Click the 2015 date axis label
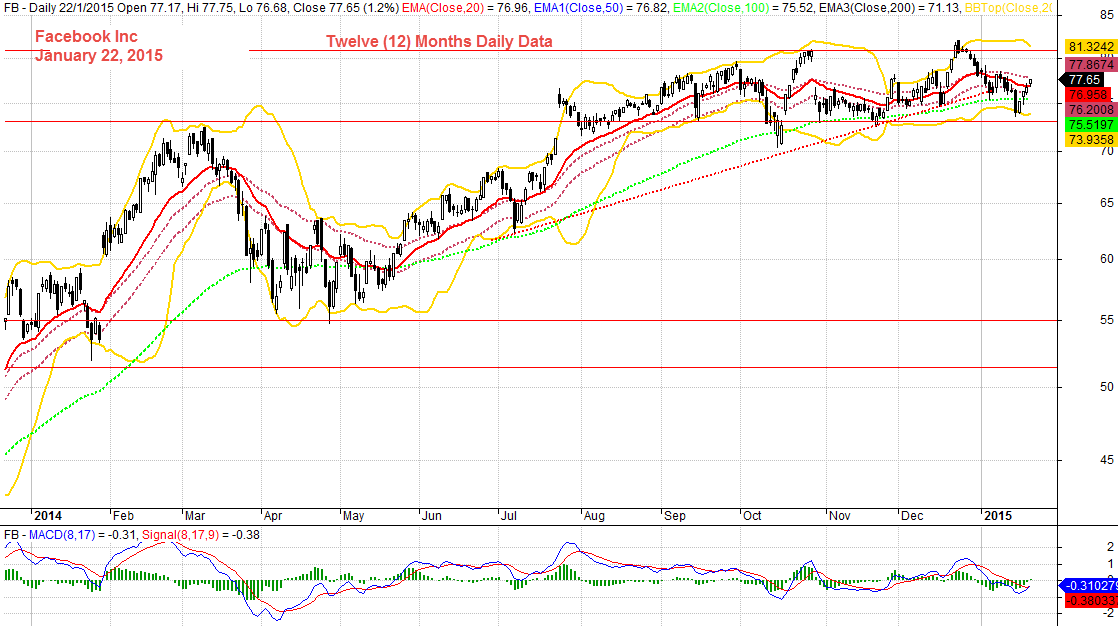This screenshot has width=1118, height=626. coord(998,515)
